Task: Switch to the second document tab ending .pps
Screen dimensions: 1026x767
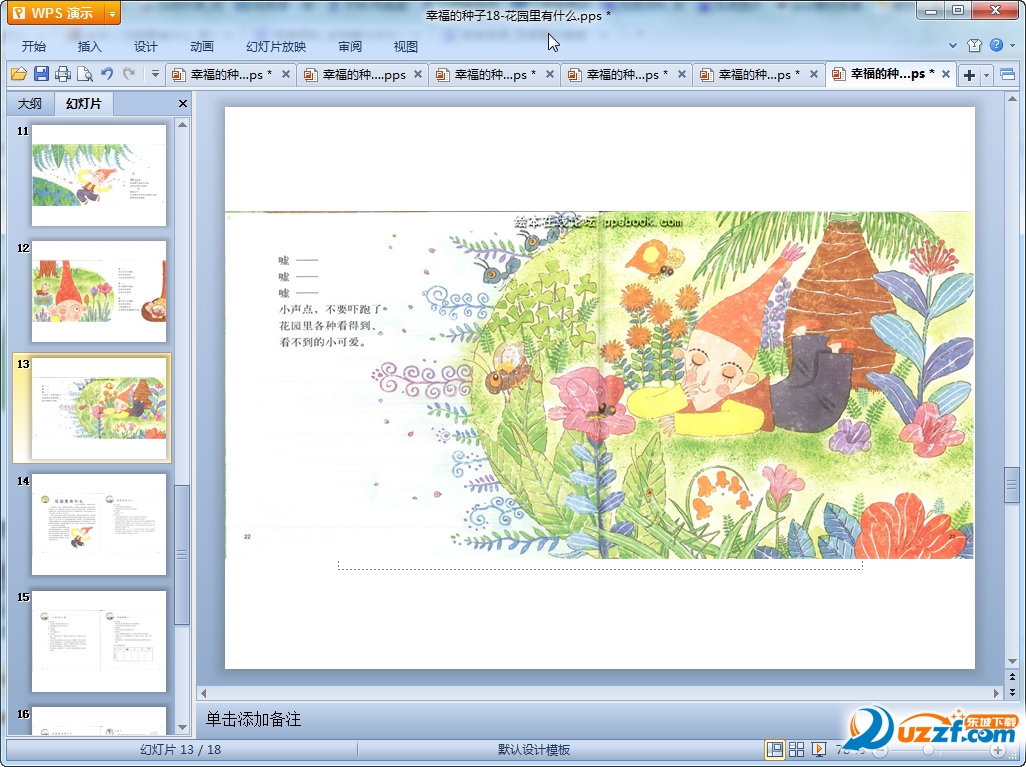Action: point(355,75)
